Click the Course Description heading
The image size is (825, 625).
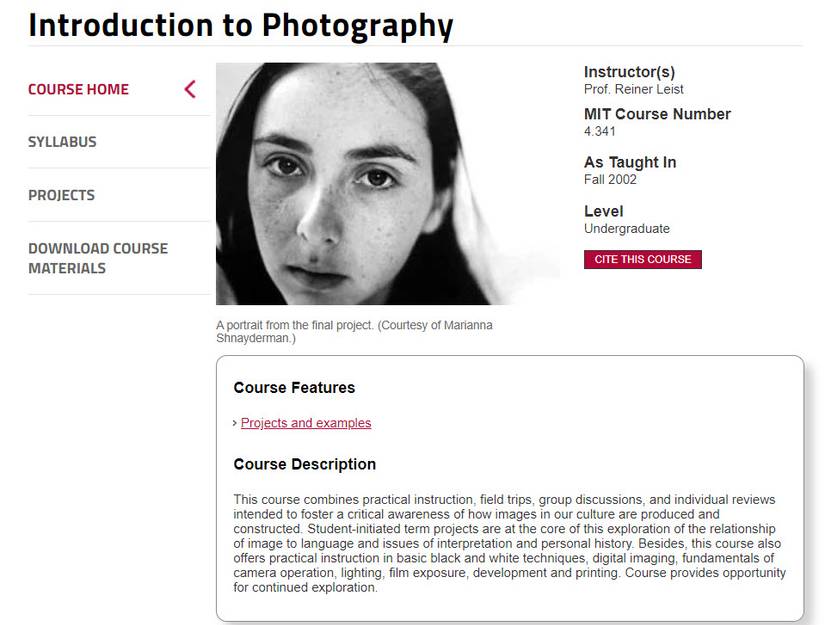click(x=304, y=464)
